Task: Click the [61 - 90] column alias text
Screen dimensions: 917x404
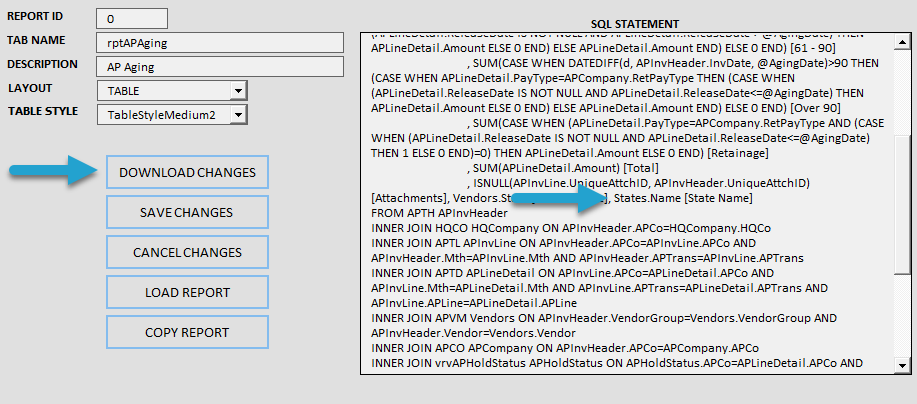Action: pyautogui.click(x=813, y=48)
